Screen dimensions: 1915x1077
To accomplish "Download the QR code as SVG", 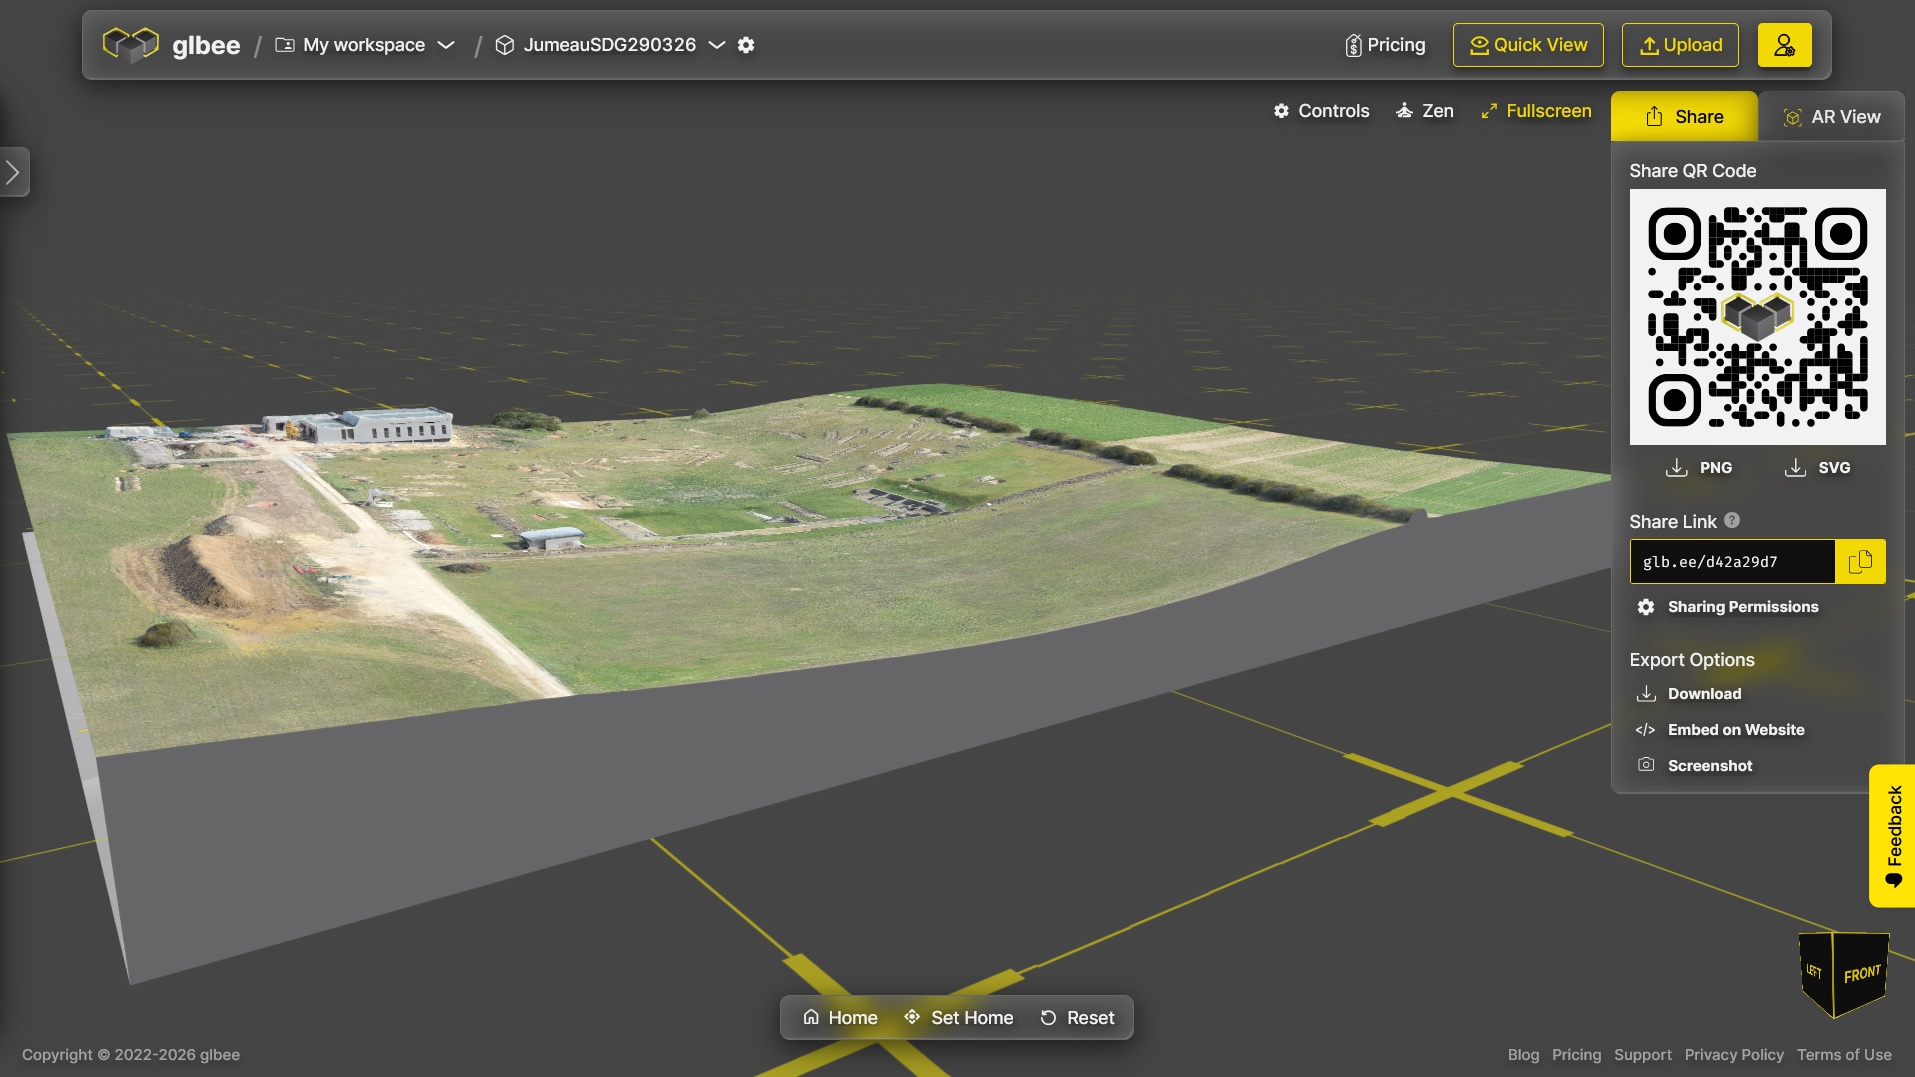I will click(1817, 468).
